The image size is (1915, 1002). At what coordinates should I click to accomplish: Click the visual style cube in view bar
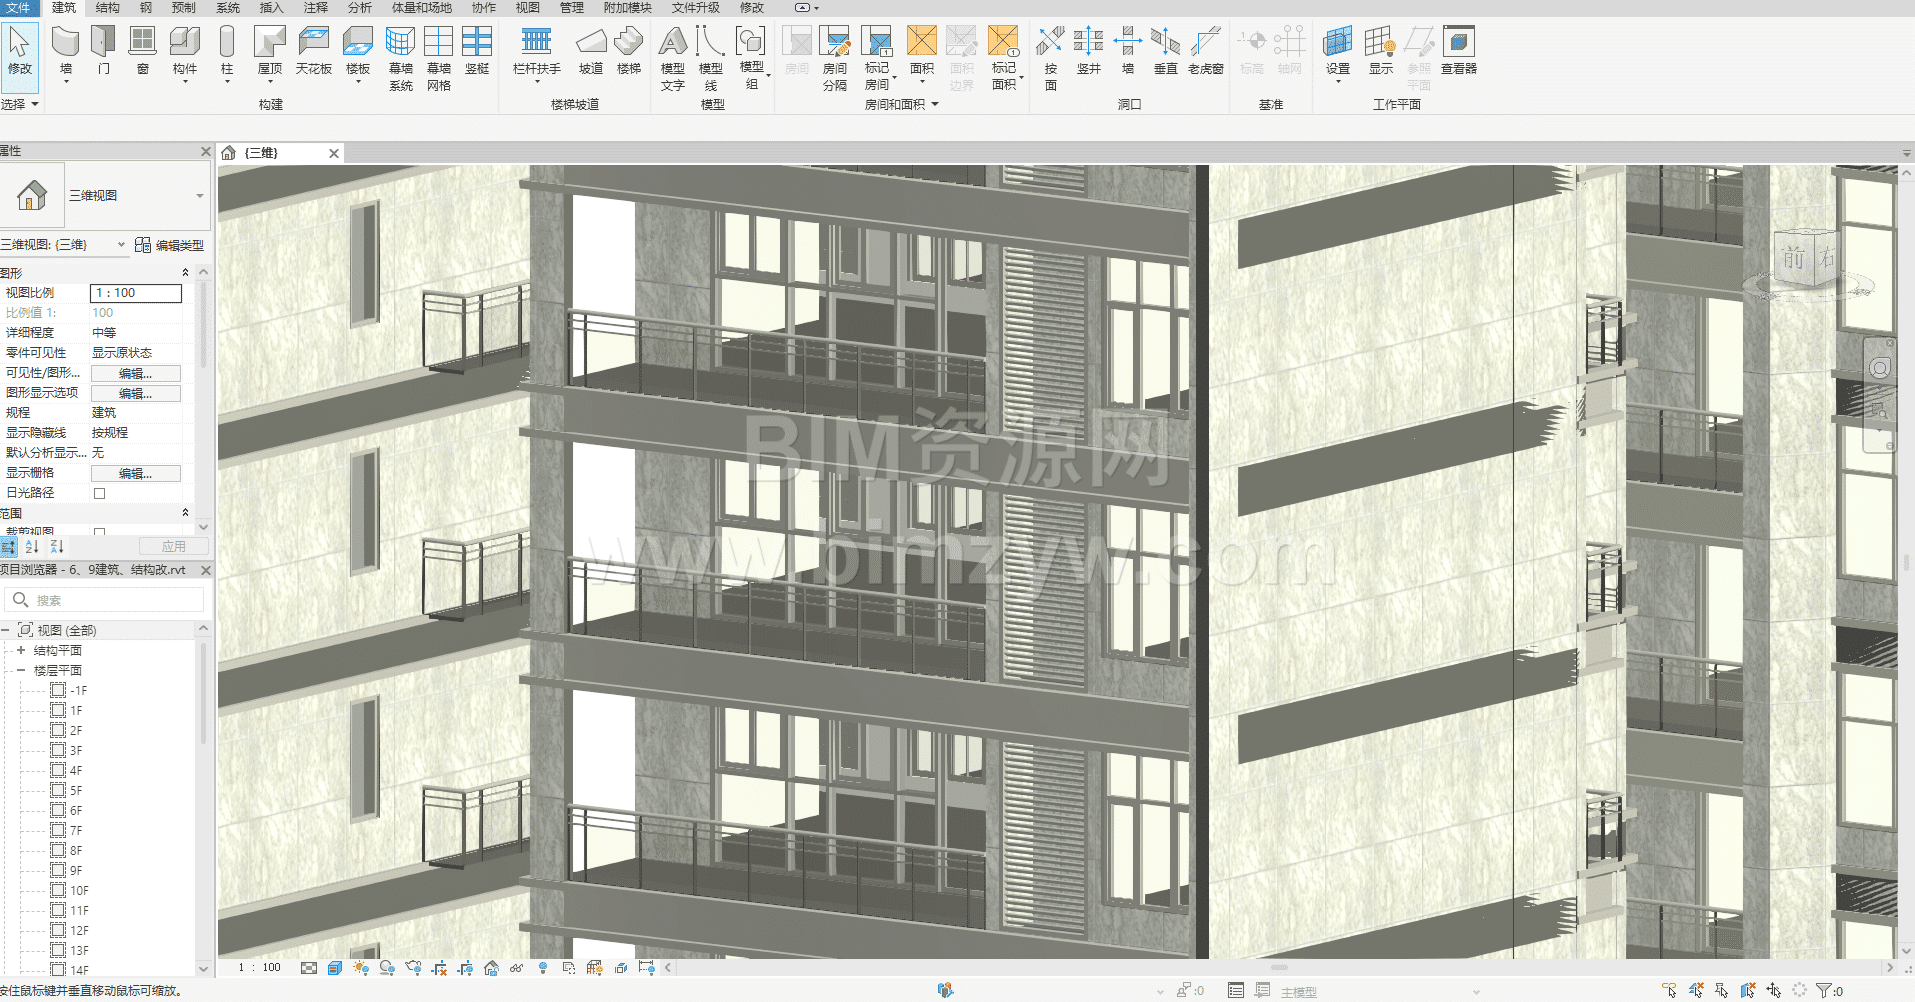335,968
